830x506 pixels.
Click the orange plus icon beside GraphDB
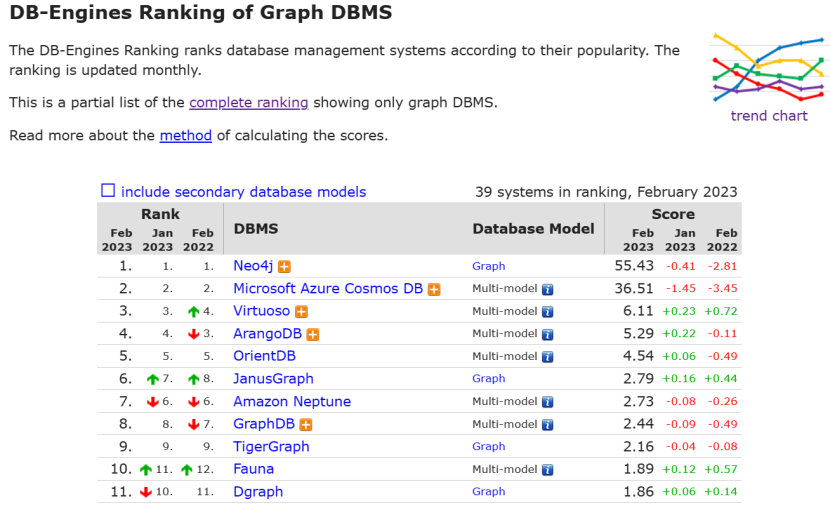pos(306,424)
